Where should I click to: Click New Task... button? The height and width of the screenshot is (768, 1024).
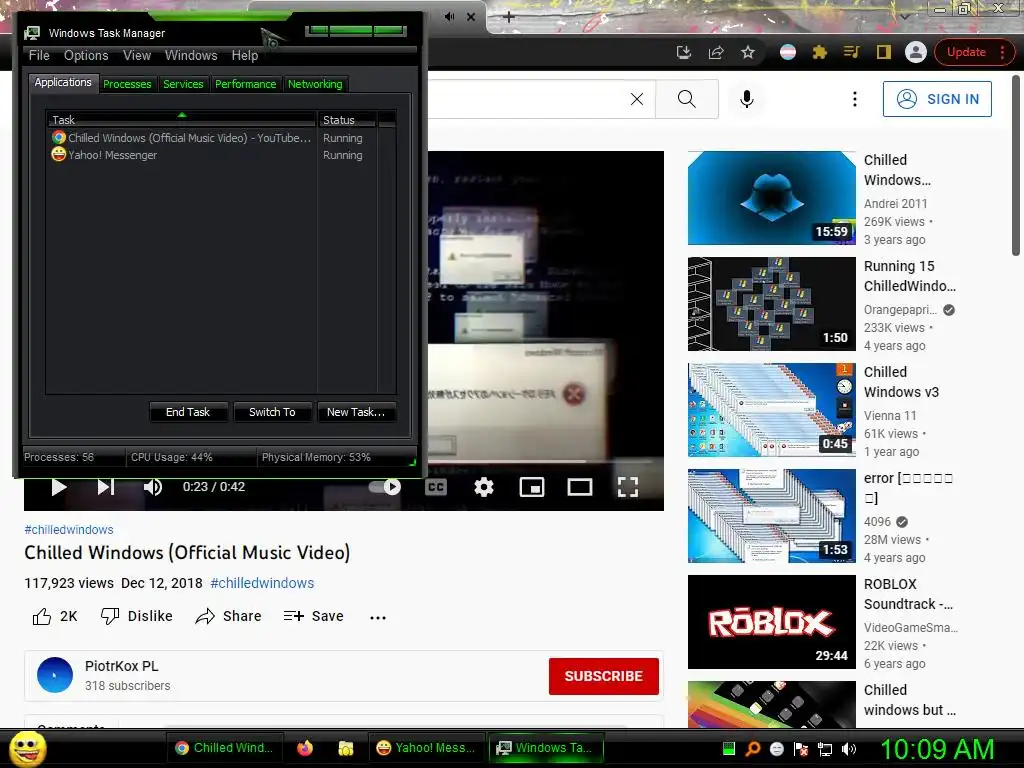pyautogui.click(x=357, y=412)
